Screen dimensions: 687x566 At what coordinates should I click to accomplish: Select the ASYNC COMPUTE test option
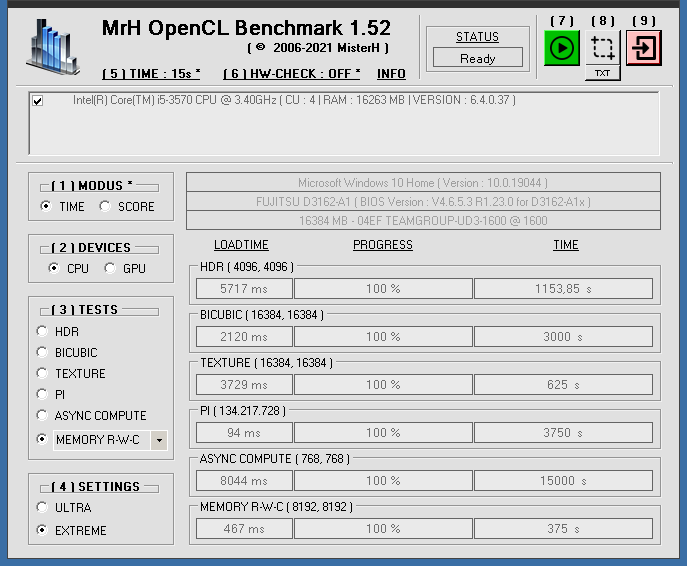[42, 415]
